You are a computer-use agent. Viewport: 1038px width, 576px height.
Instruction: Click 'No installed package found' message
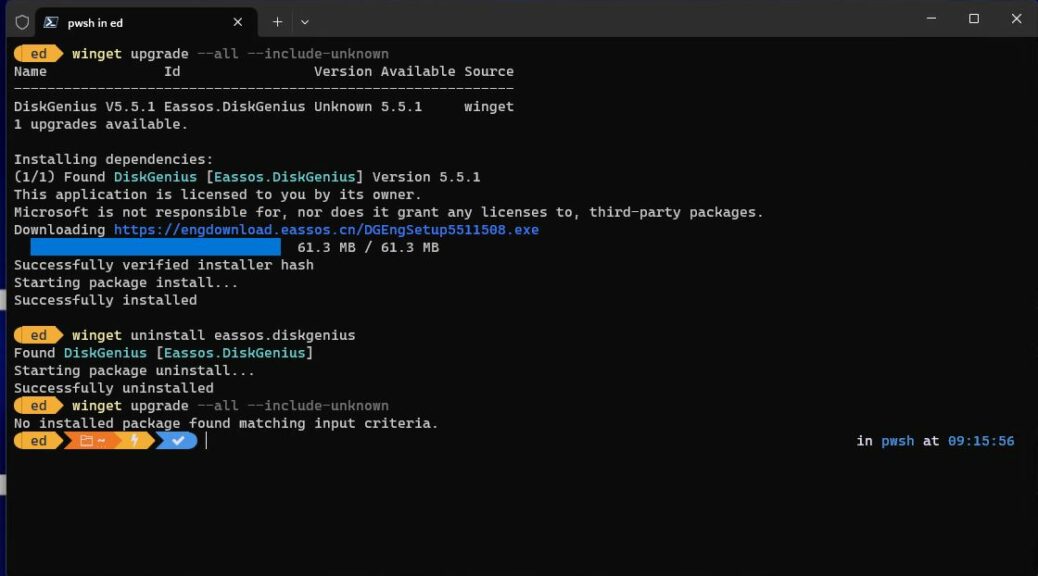pyautogui.click(x=226, y=423)
